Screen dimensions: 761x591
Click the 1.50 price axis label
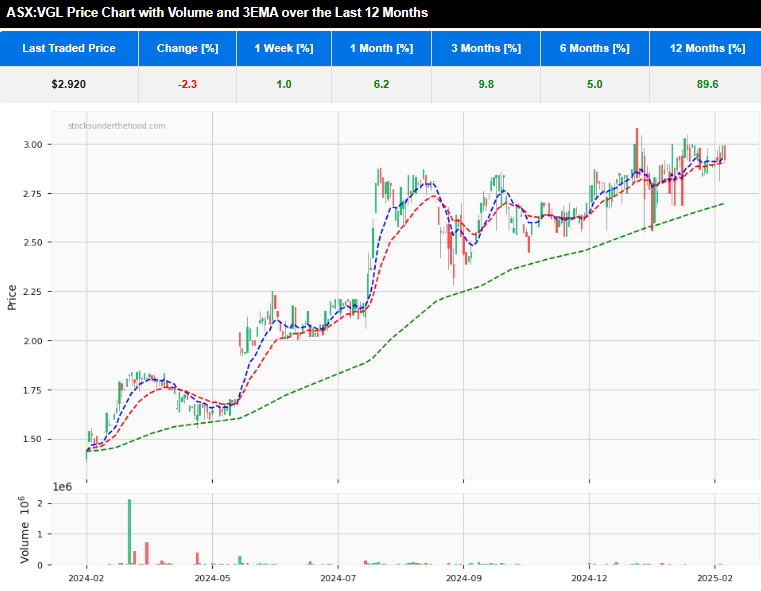pos(33,439)
